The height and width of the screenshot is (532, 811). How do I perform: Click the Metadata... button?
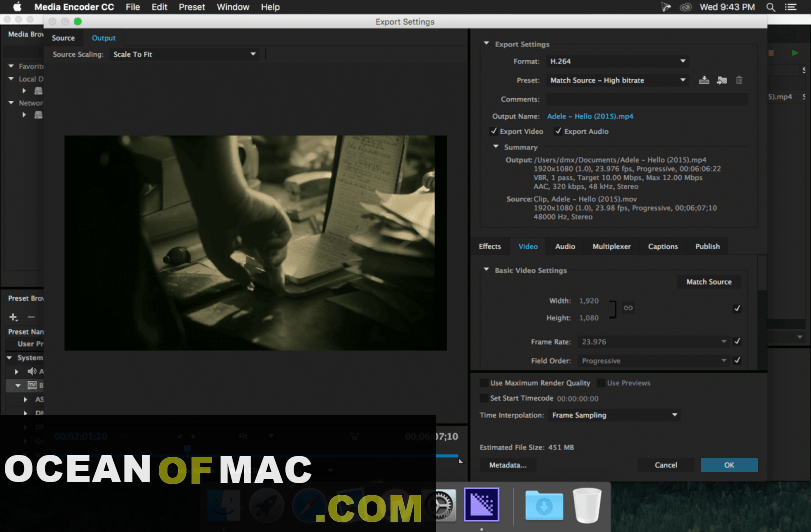(508, 465)
